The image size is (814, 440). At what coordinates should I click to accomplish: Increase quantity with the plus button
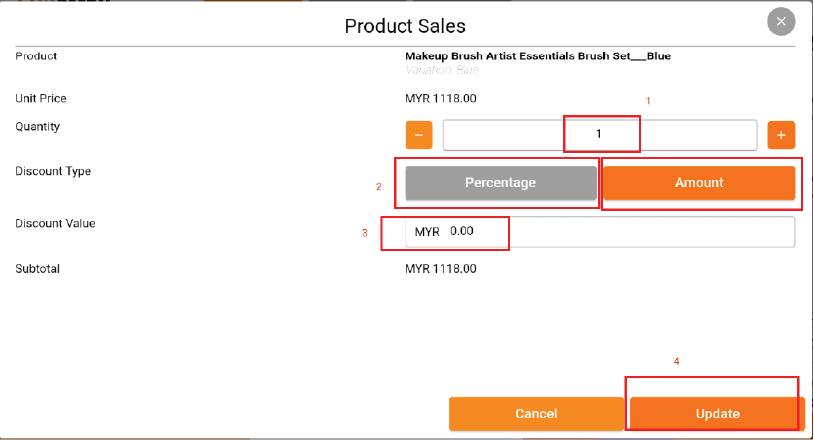[x=781, y=135]
